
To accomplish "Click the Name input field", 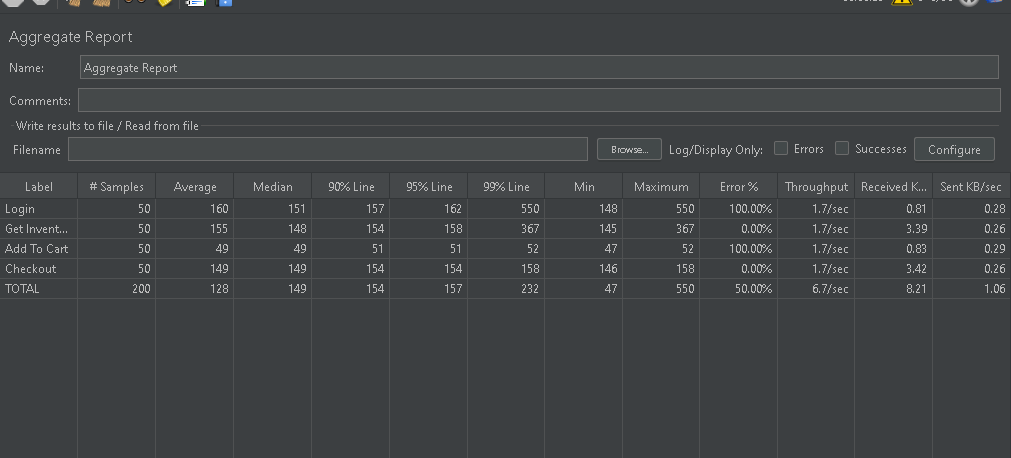I will point(539,67).
